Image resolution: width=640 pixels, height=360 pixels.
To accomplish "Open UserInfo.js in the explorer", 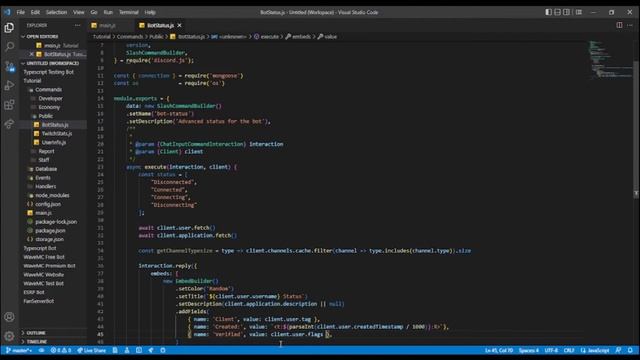I will tap(53, 142).
